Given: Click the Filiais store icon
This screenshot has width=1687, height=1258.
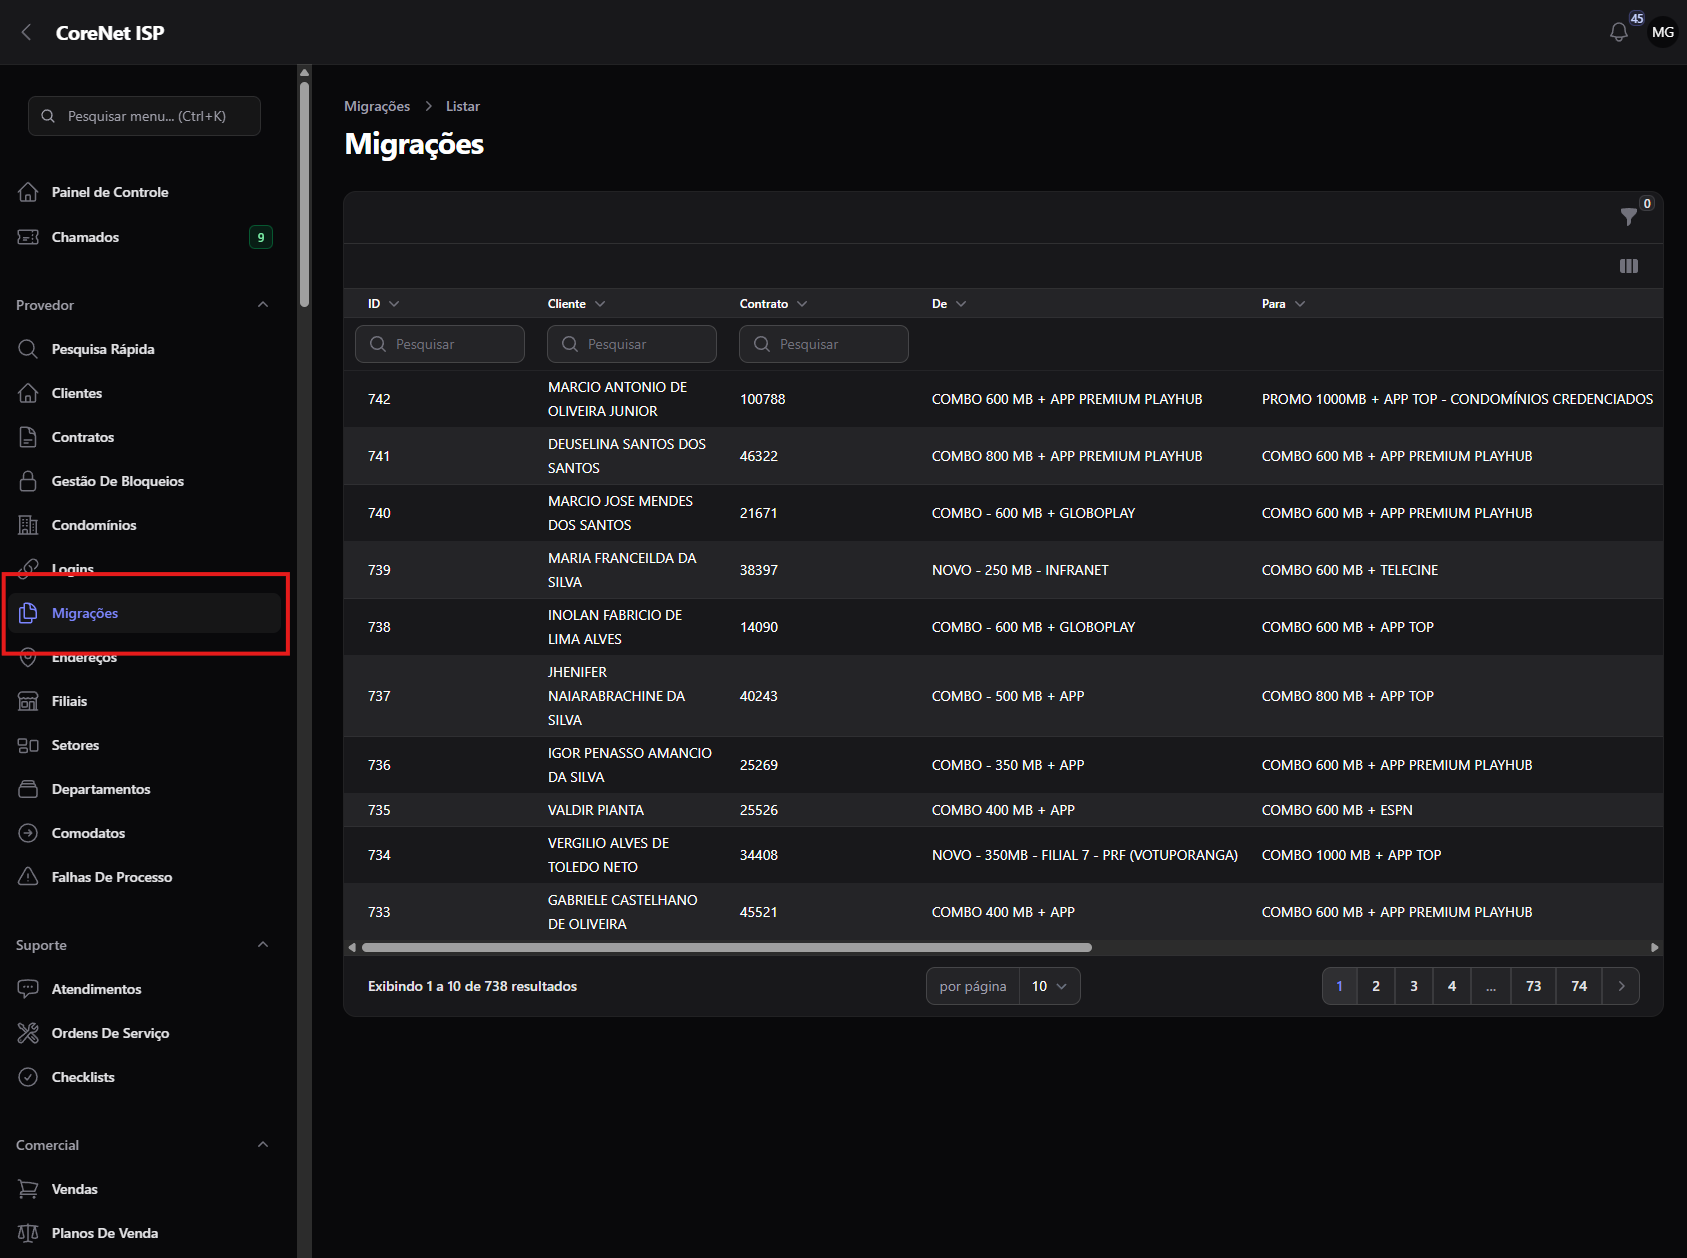Looking at the screenshot, I should tap(28, 701).
